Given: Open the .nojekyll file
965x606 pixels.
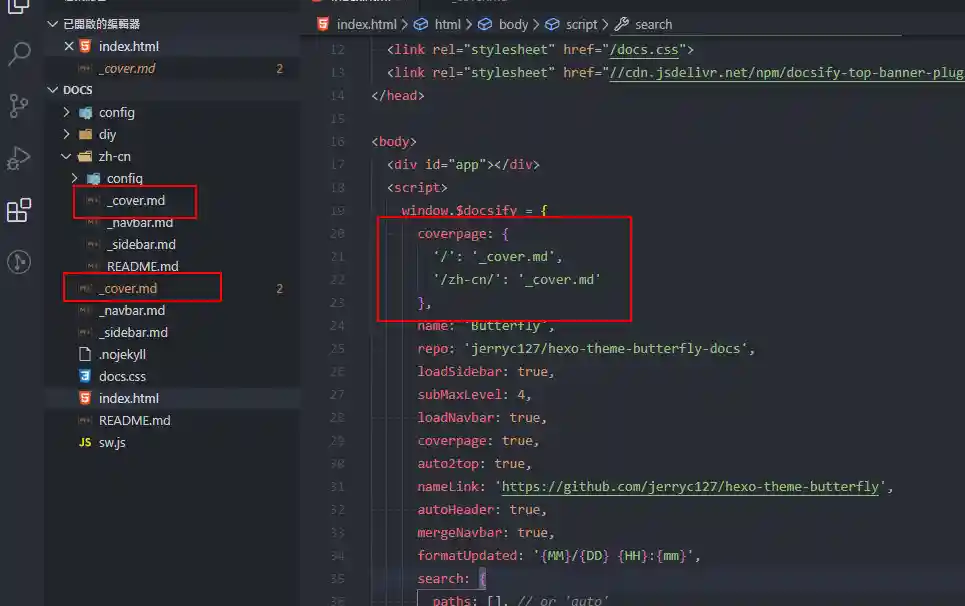Looking at the screenshot, I should pos(122,354).
